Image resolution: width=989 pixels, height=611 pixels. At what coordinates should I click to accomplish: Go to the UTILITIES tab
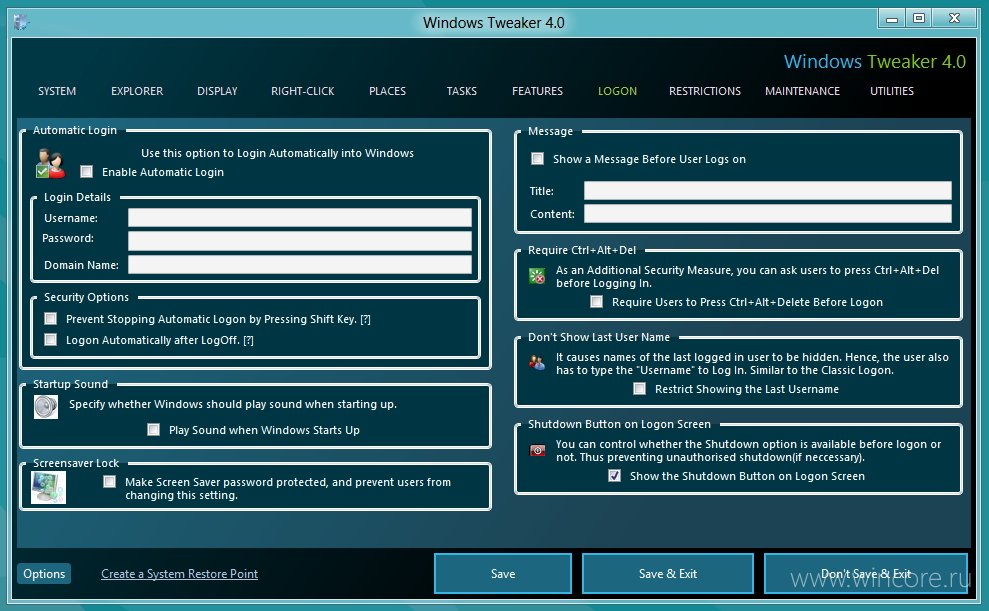(892, 91)
